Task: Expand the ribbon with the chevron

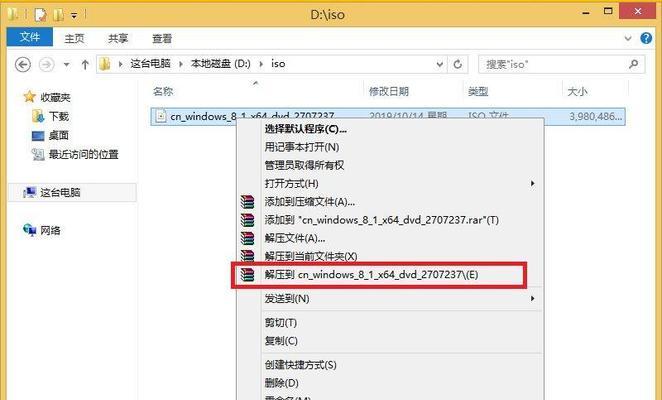Action: [x=628, y=38]
